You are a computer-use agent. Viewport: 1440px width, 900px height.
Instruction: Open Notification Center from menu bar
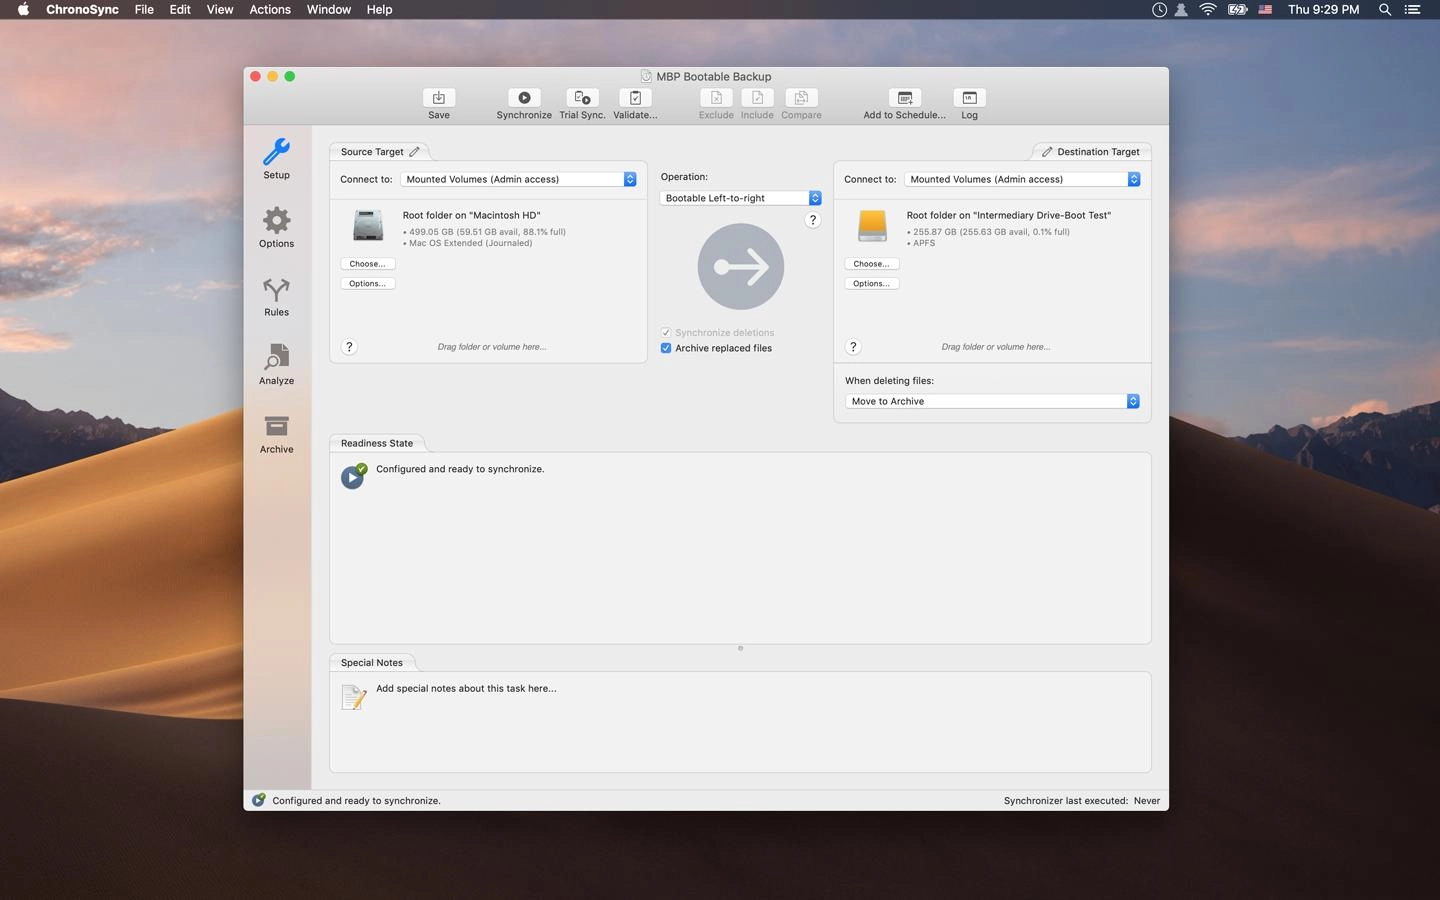1413,10
